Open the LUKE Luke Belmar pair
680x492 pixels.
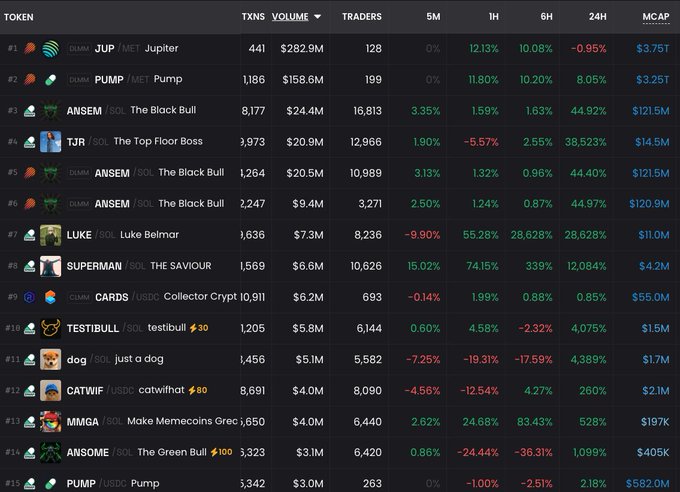[149, 235]
